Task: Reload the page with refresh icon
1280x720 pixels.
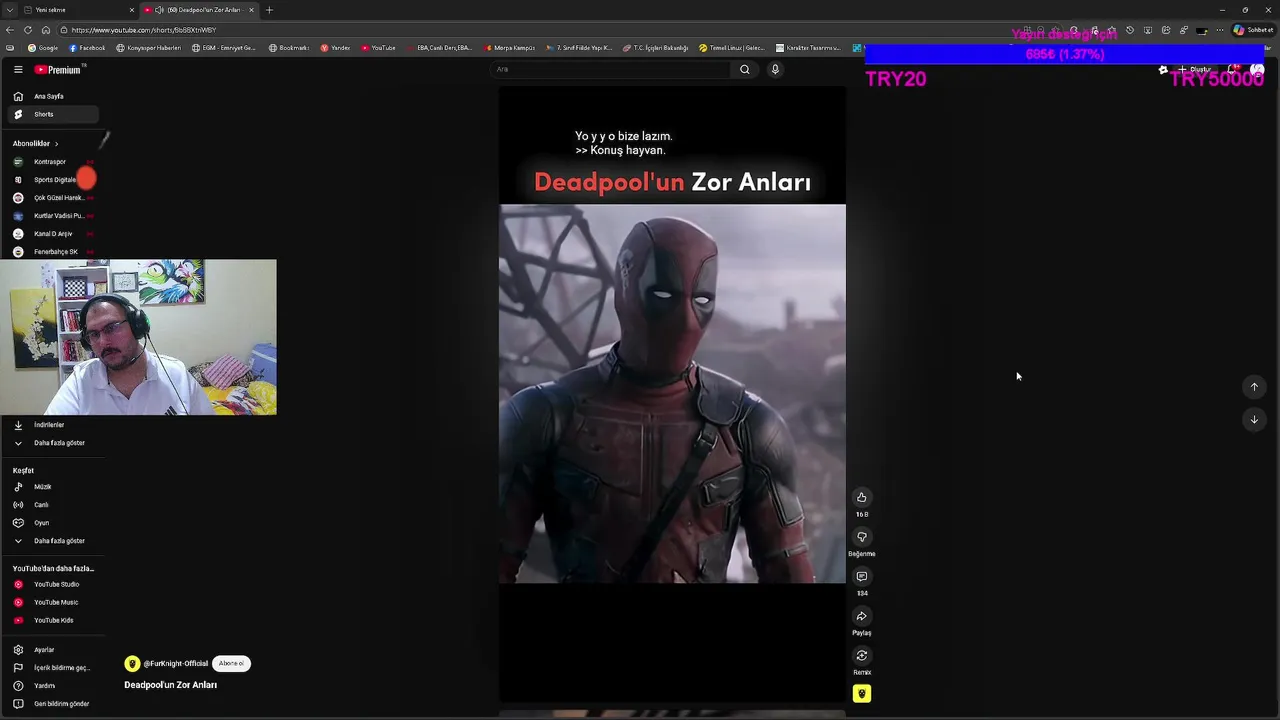Action: (28, 30)
